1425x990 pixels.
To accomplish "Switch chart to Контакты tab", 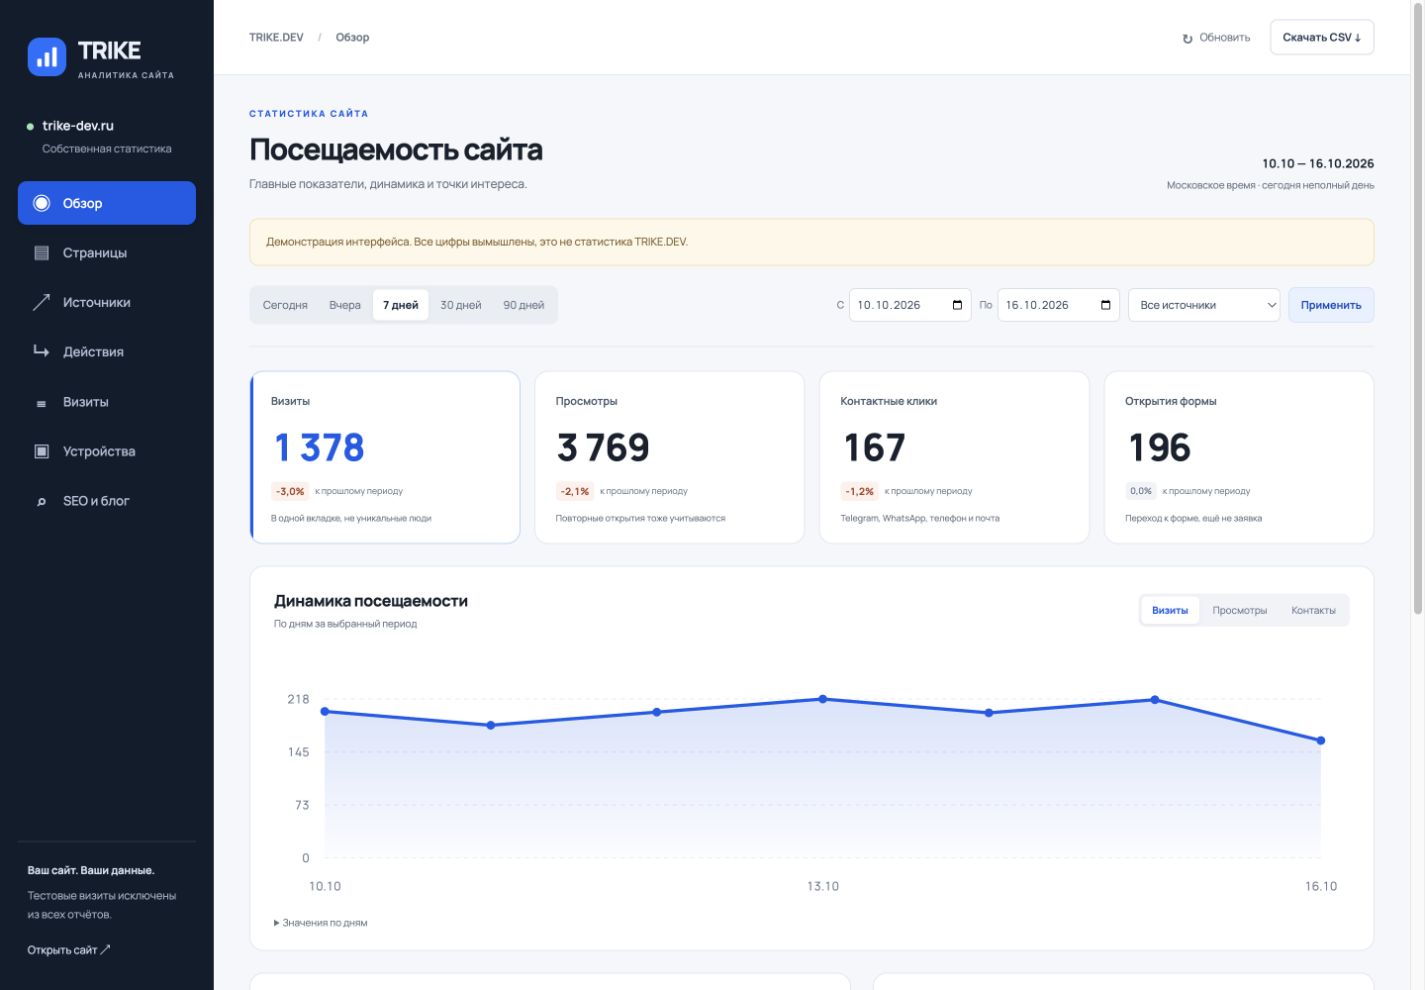I will (1313, 610).
